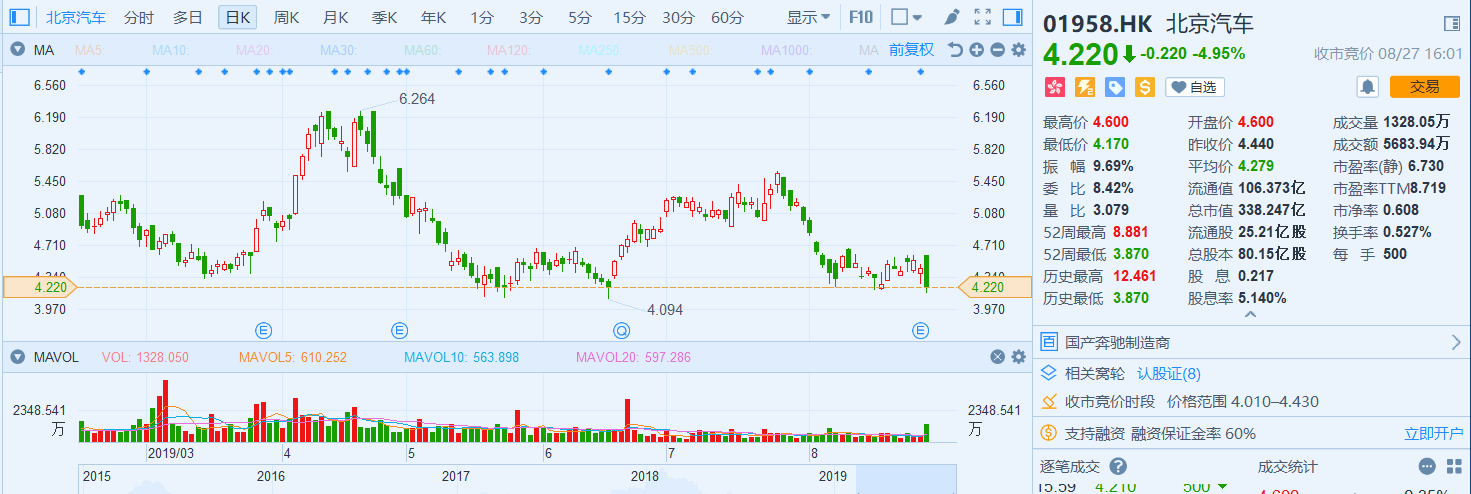Click the 逐笔成交 help question icon

pos(1118,466)
